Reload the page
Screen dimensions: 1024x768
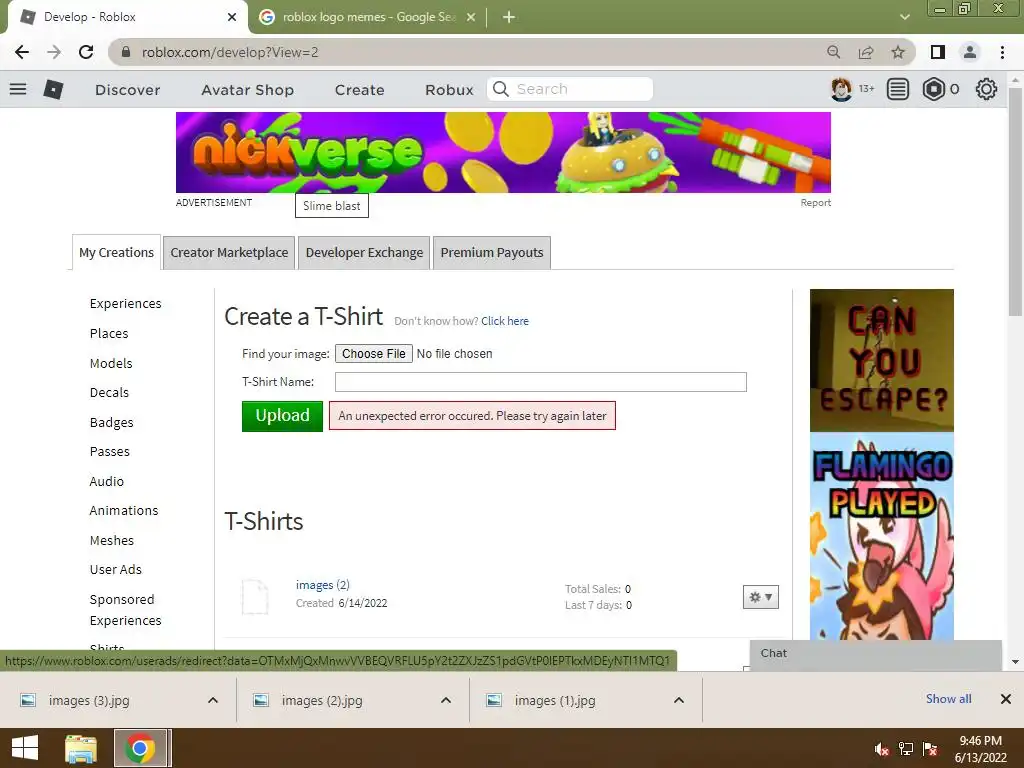86,52
